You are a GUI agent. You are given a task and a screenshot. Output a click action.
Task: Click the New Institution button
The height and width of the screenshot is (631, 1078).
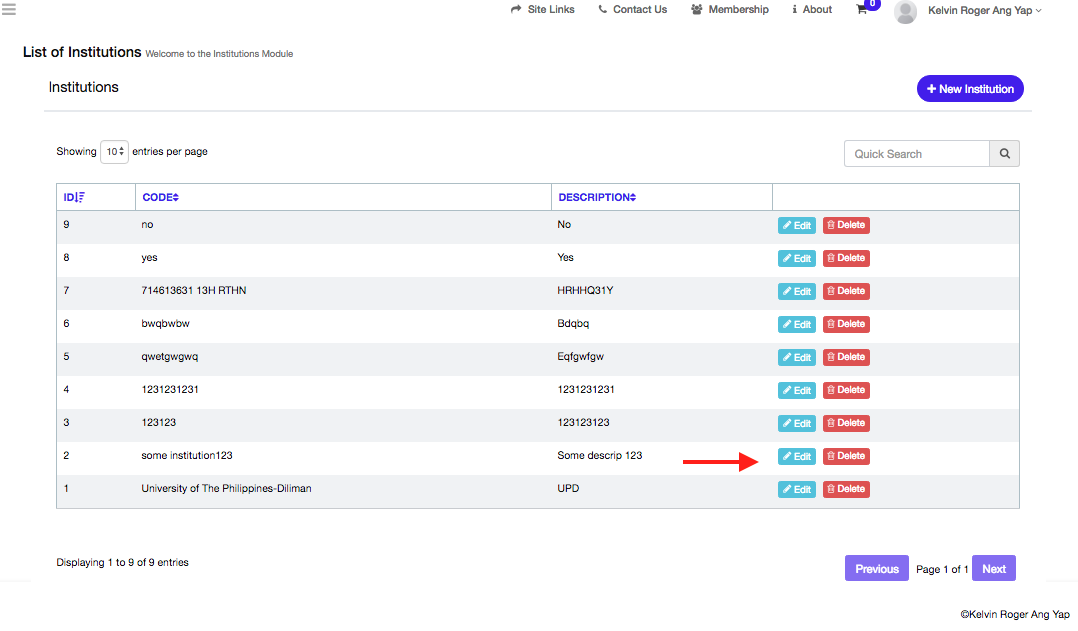969,89
